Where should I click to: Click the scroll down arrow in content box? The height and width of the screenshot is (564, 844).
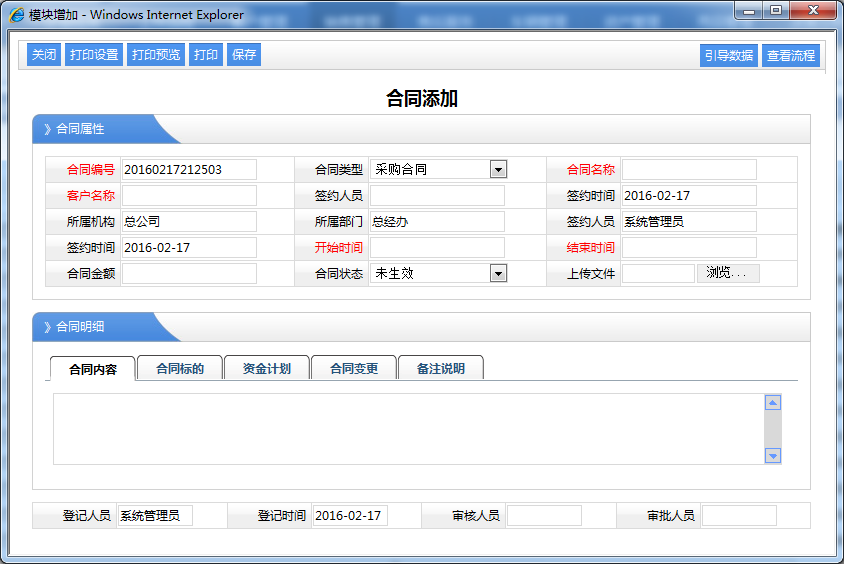pos(772,455)
